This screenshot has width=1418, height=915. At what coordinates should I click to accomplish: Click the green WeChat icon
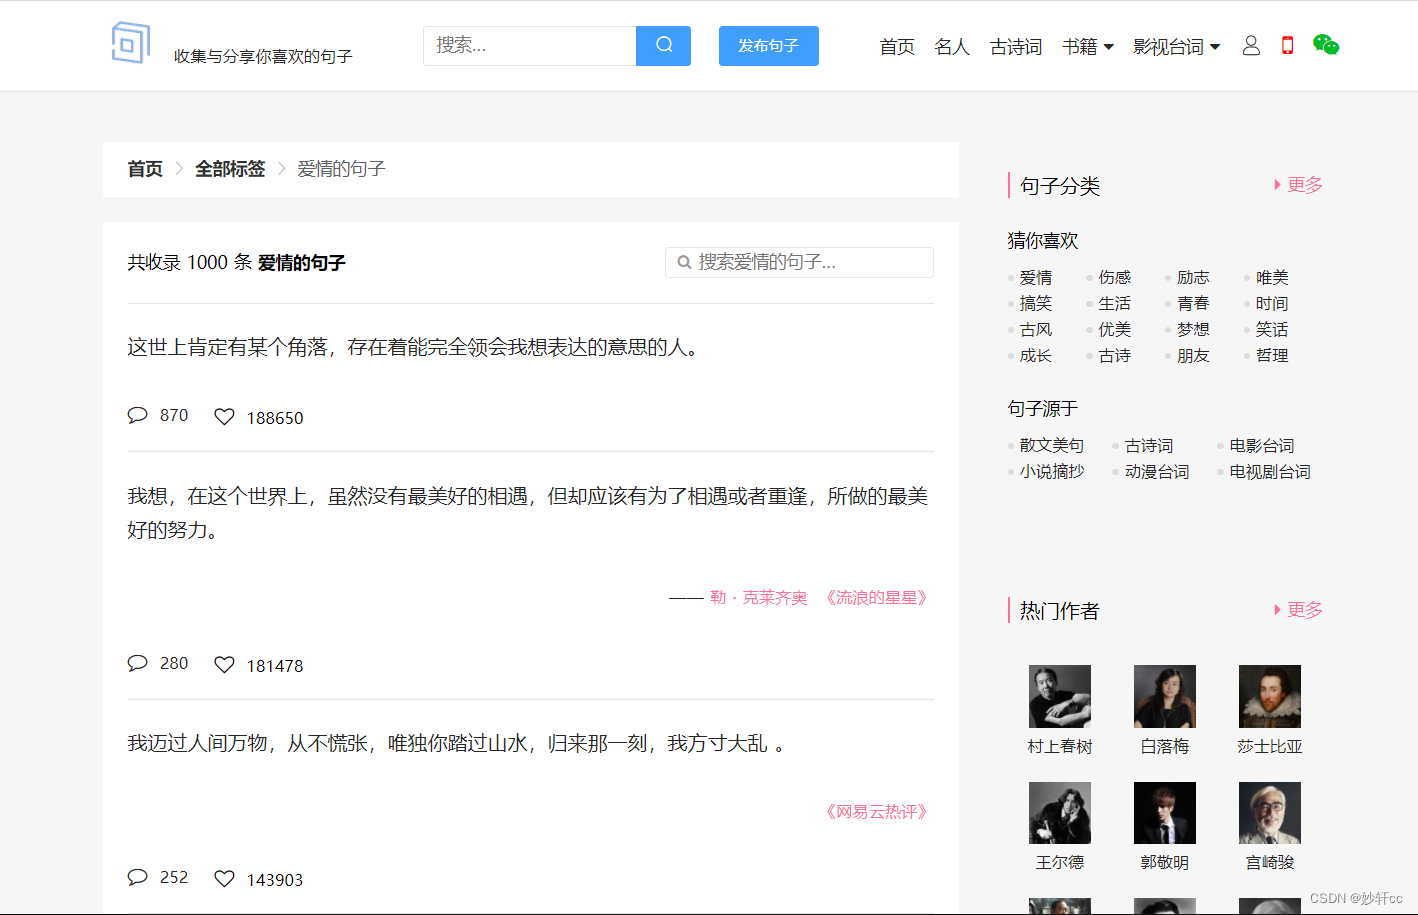[x=1326, y=45]
